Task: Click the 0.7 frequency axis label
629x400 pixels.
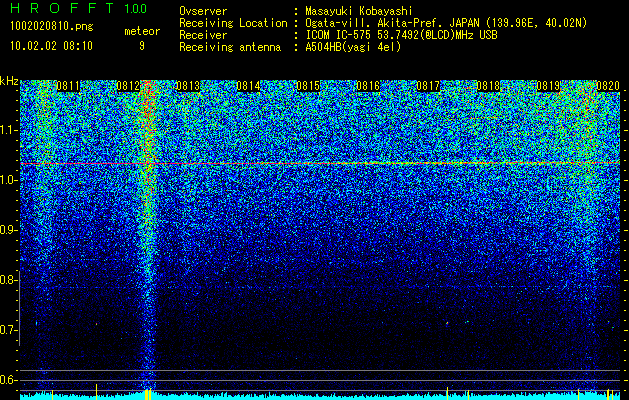Action: (8, 330)
